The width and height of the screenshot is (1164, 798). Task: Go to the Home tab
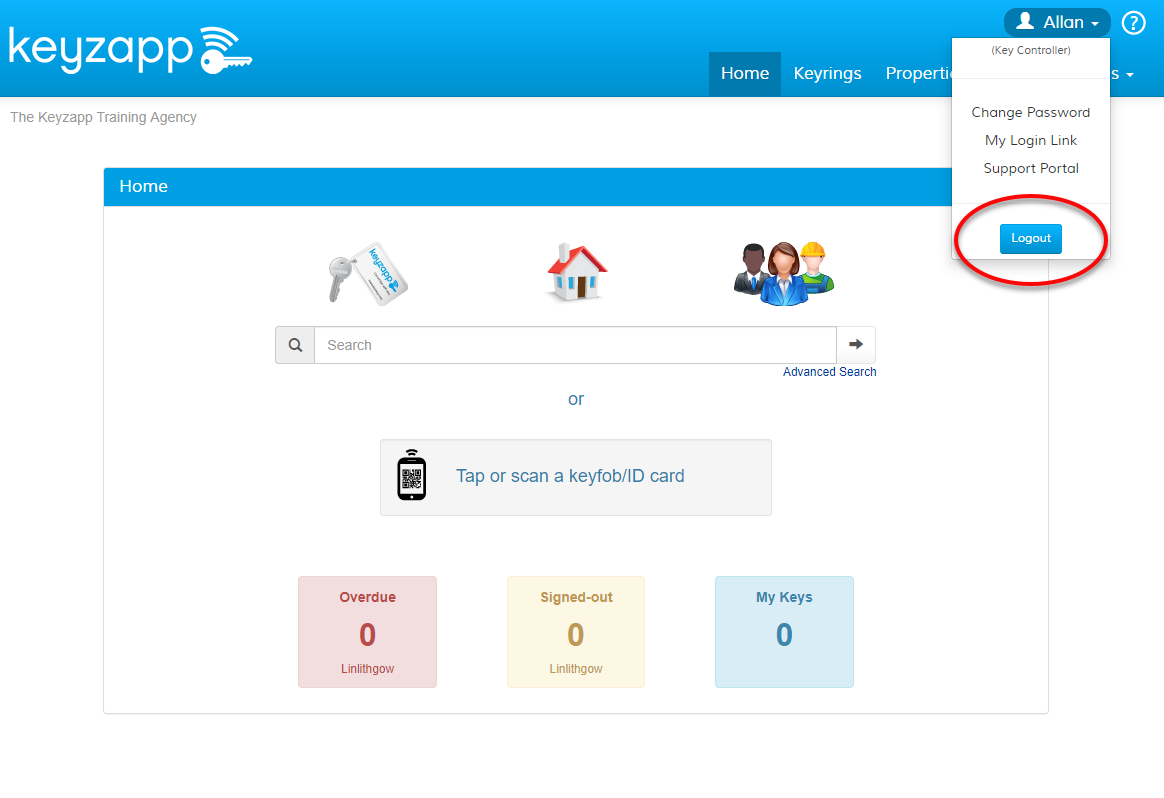click(x=745, y=73)
